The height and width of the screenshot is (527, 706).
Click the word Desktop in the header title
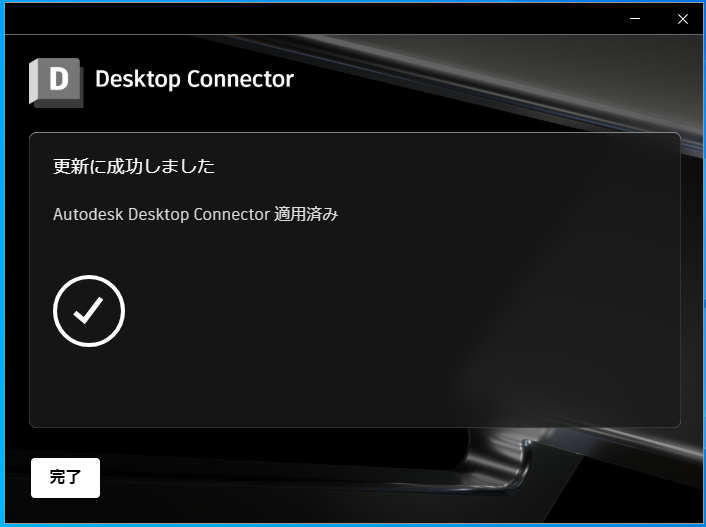coord(138,80)
